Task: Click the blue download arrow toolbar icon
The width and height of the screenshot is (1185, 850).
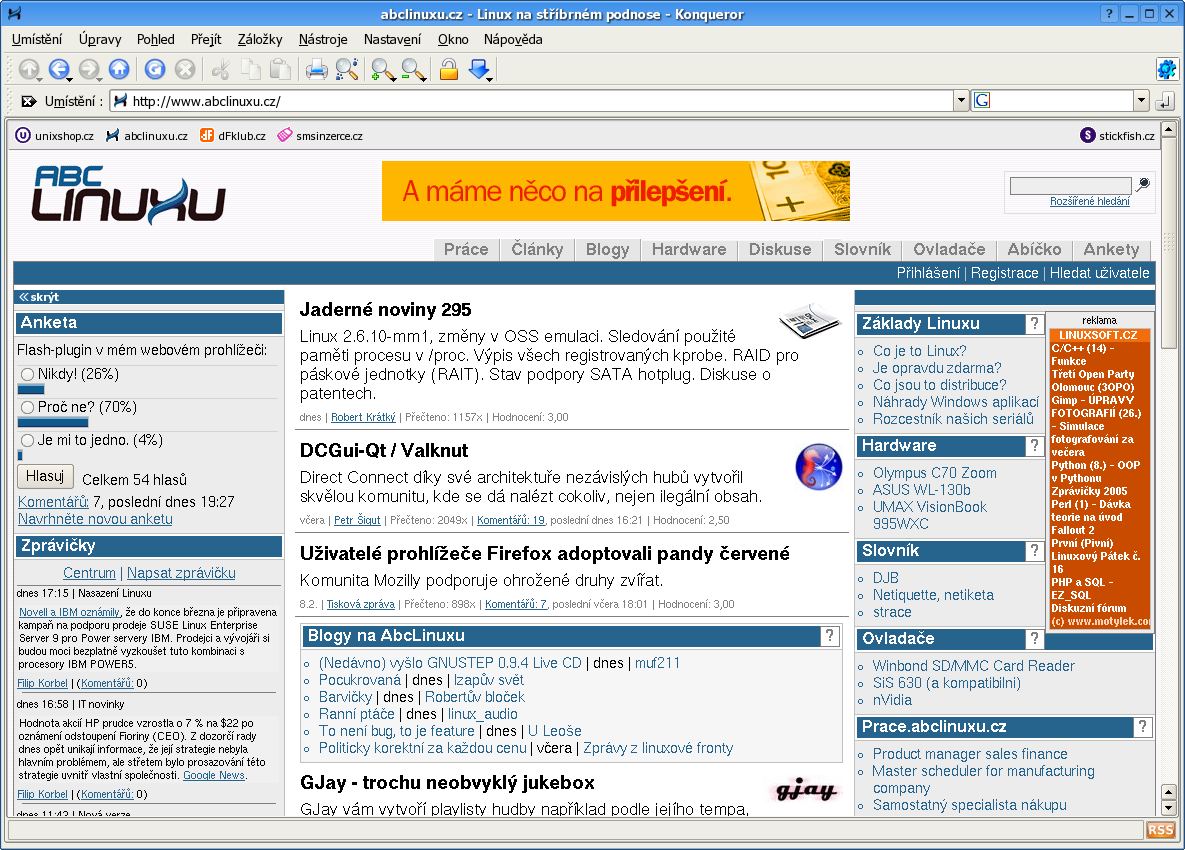Action: click(x=479, y=70)
